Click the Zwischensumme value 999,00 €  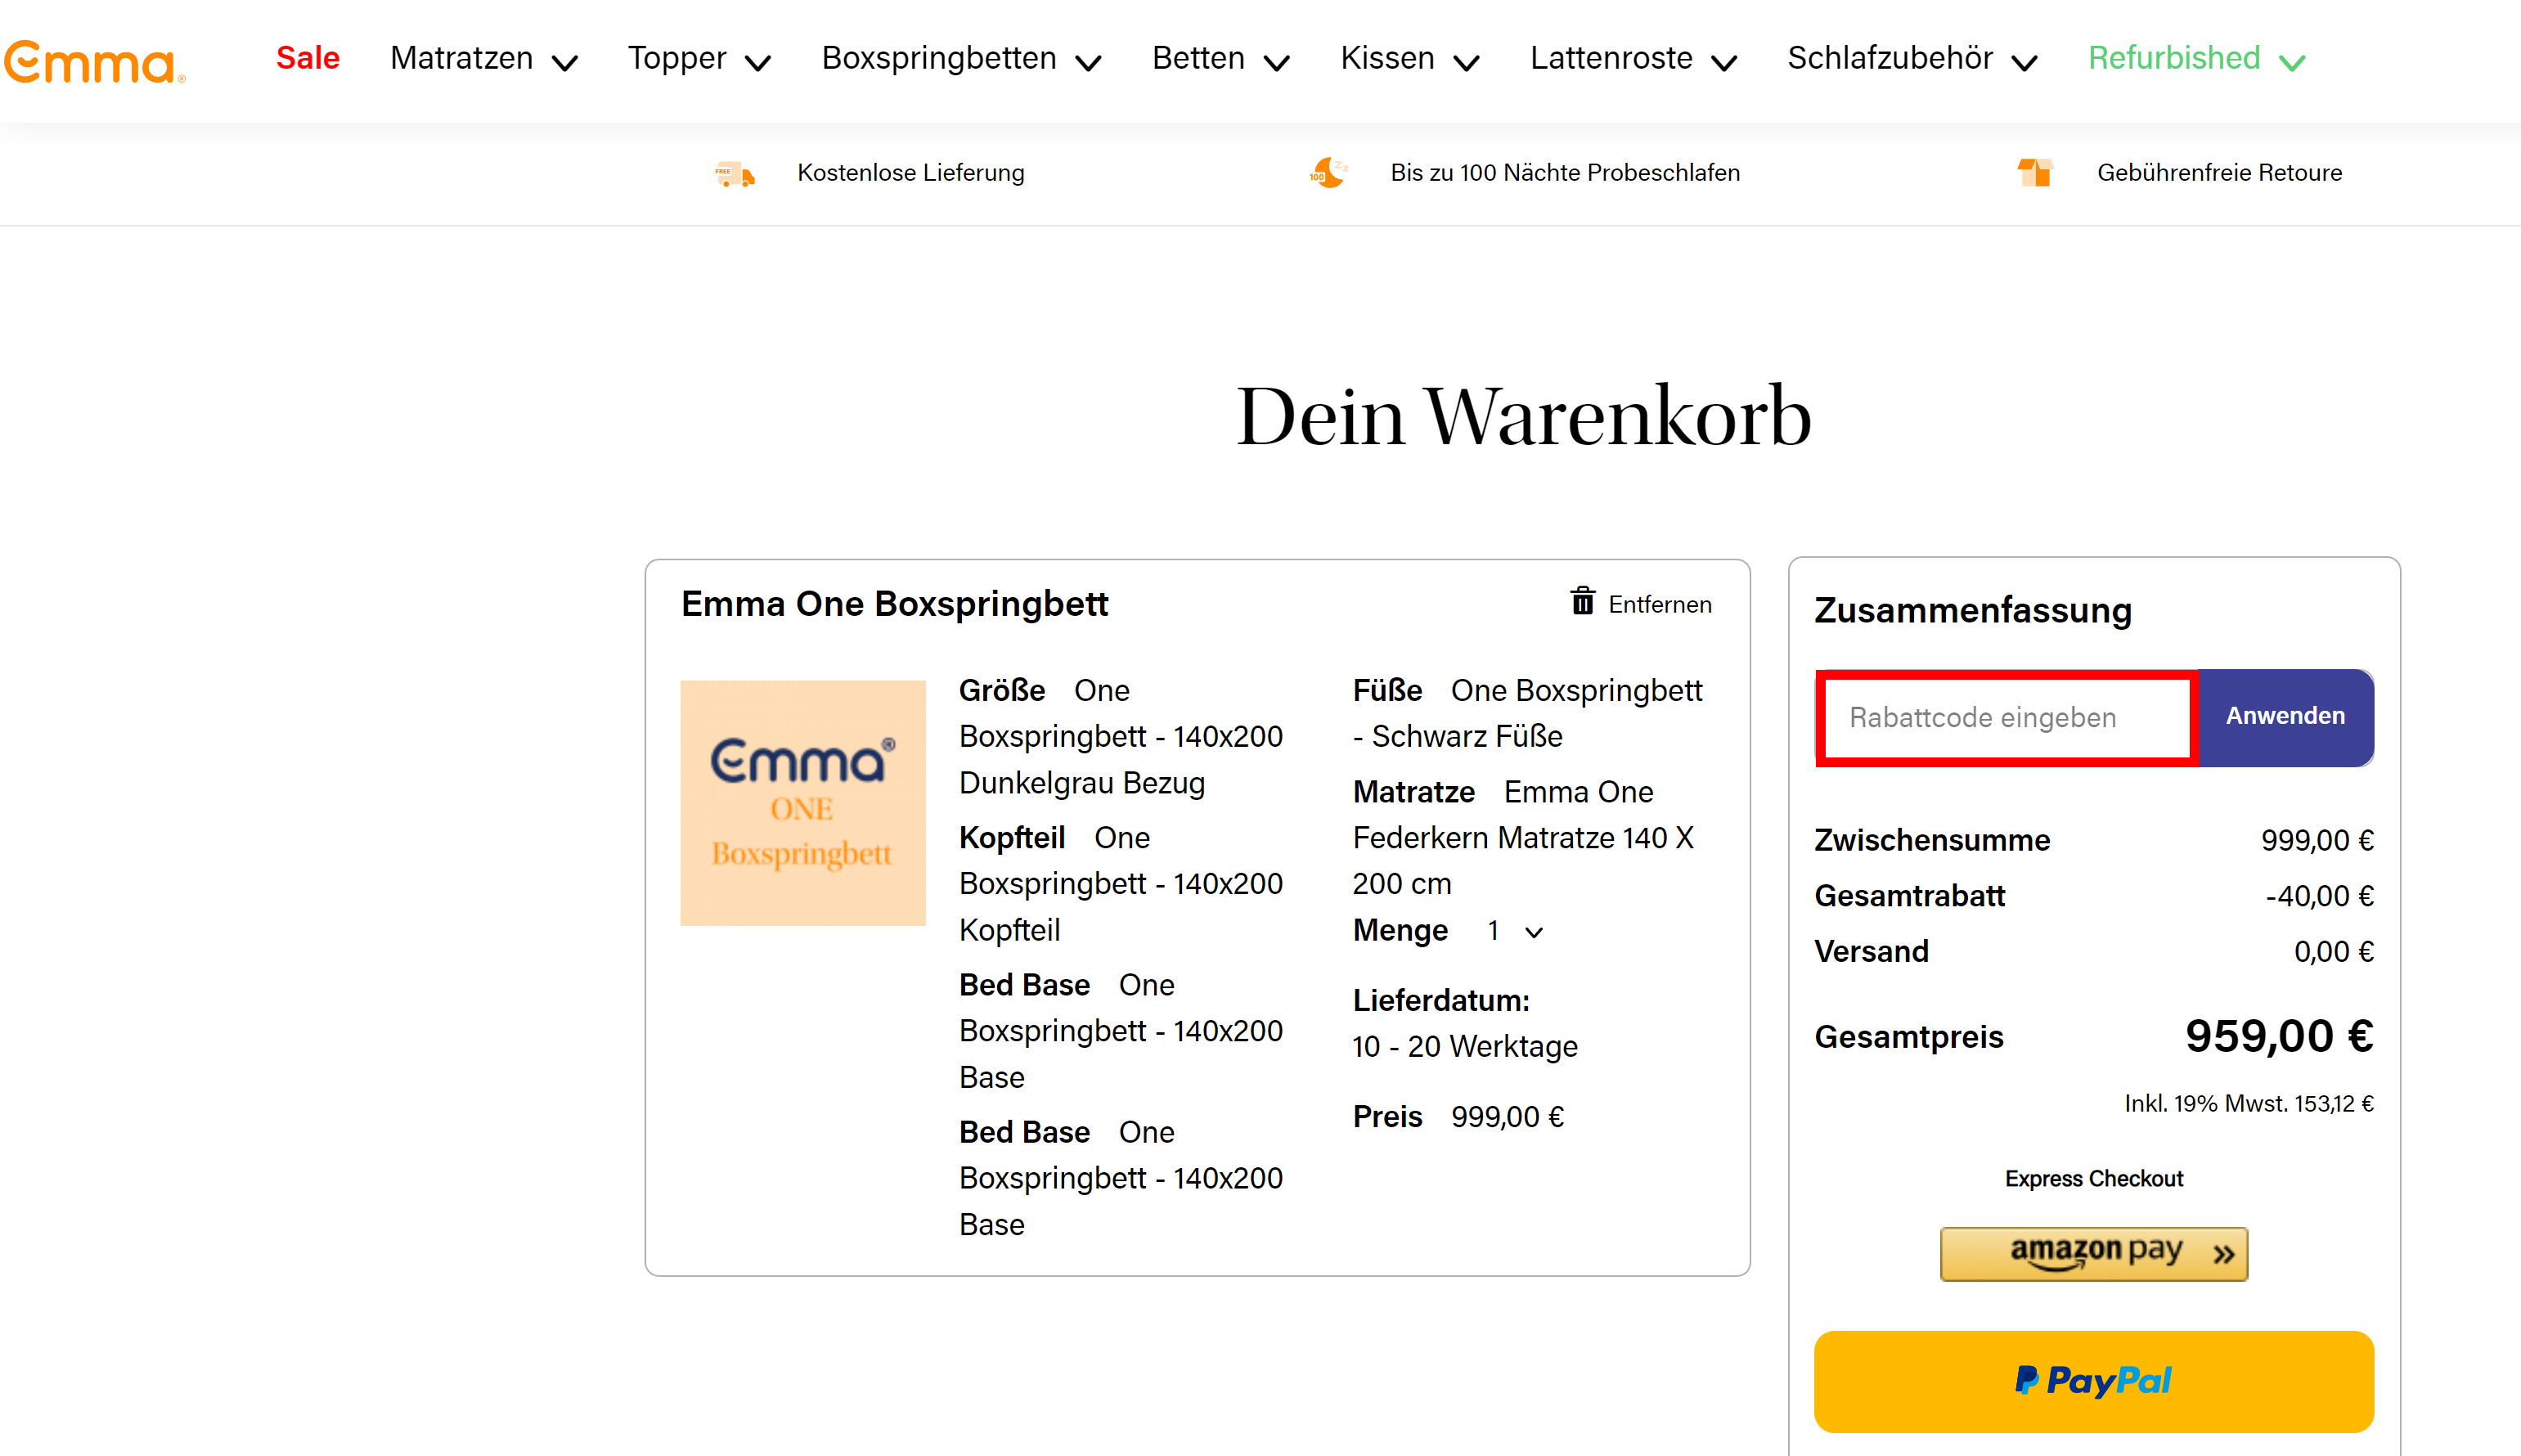click(x=2317, y=840)
